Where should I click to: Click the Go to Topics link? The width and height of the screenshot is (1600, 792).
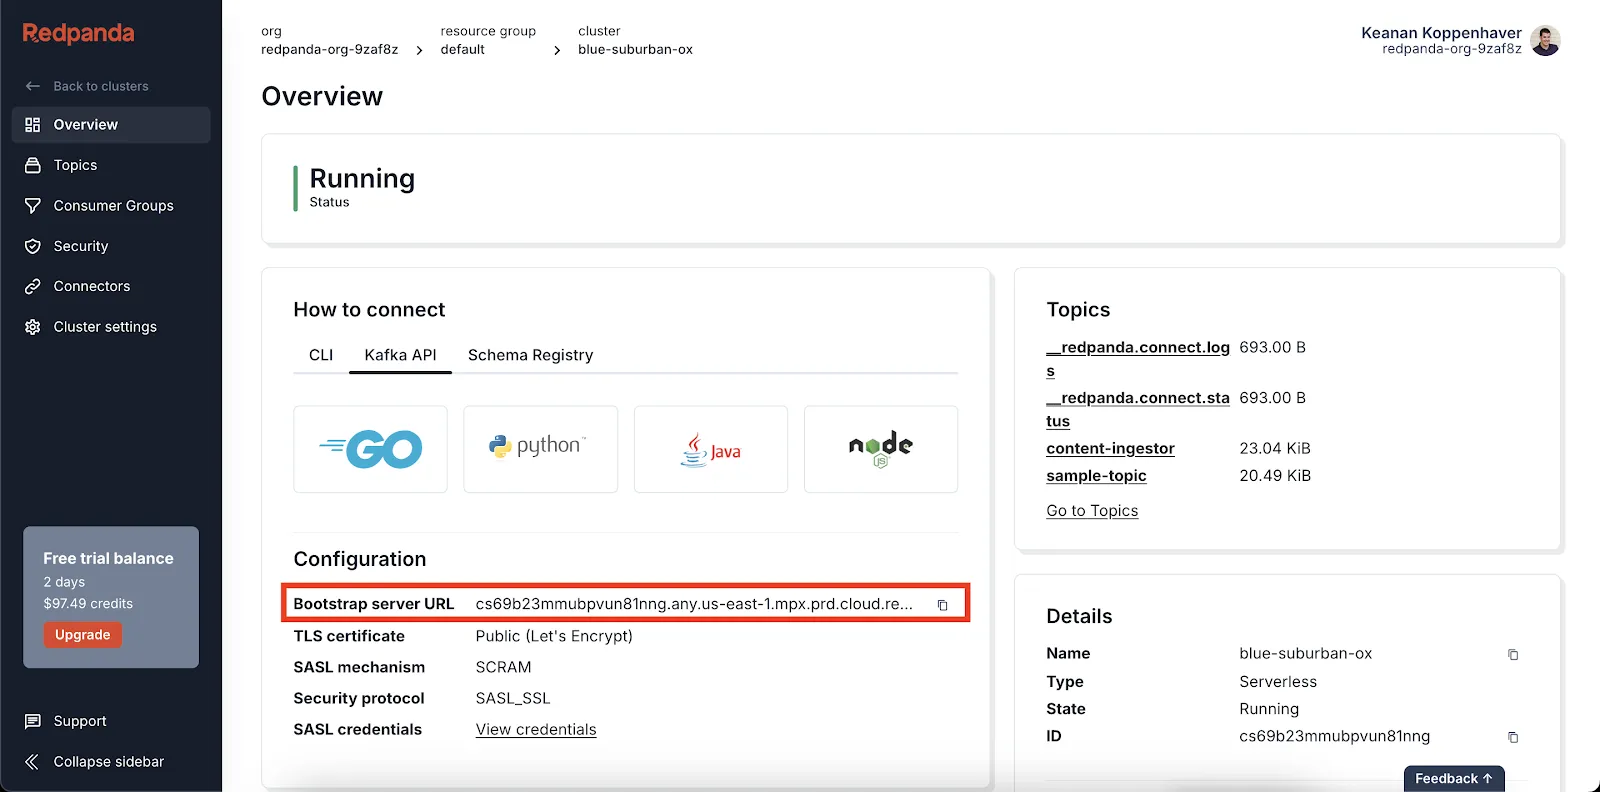(x=1092, y=511)
